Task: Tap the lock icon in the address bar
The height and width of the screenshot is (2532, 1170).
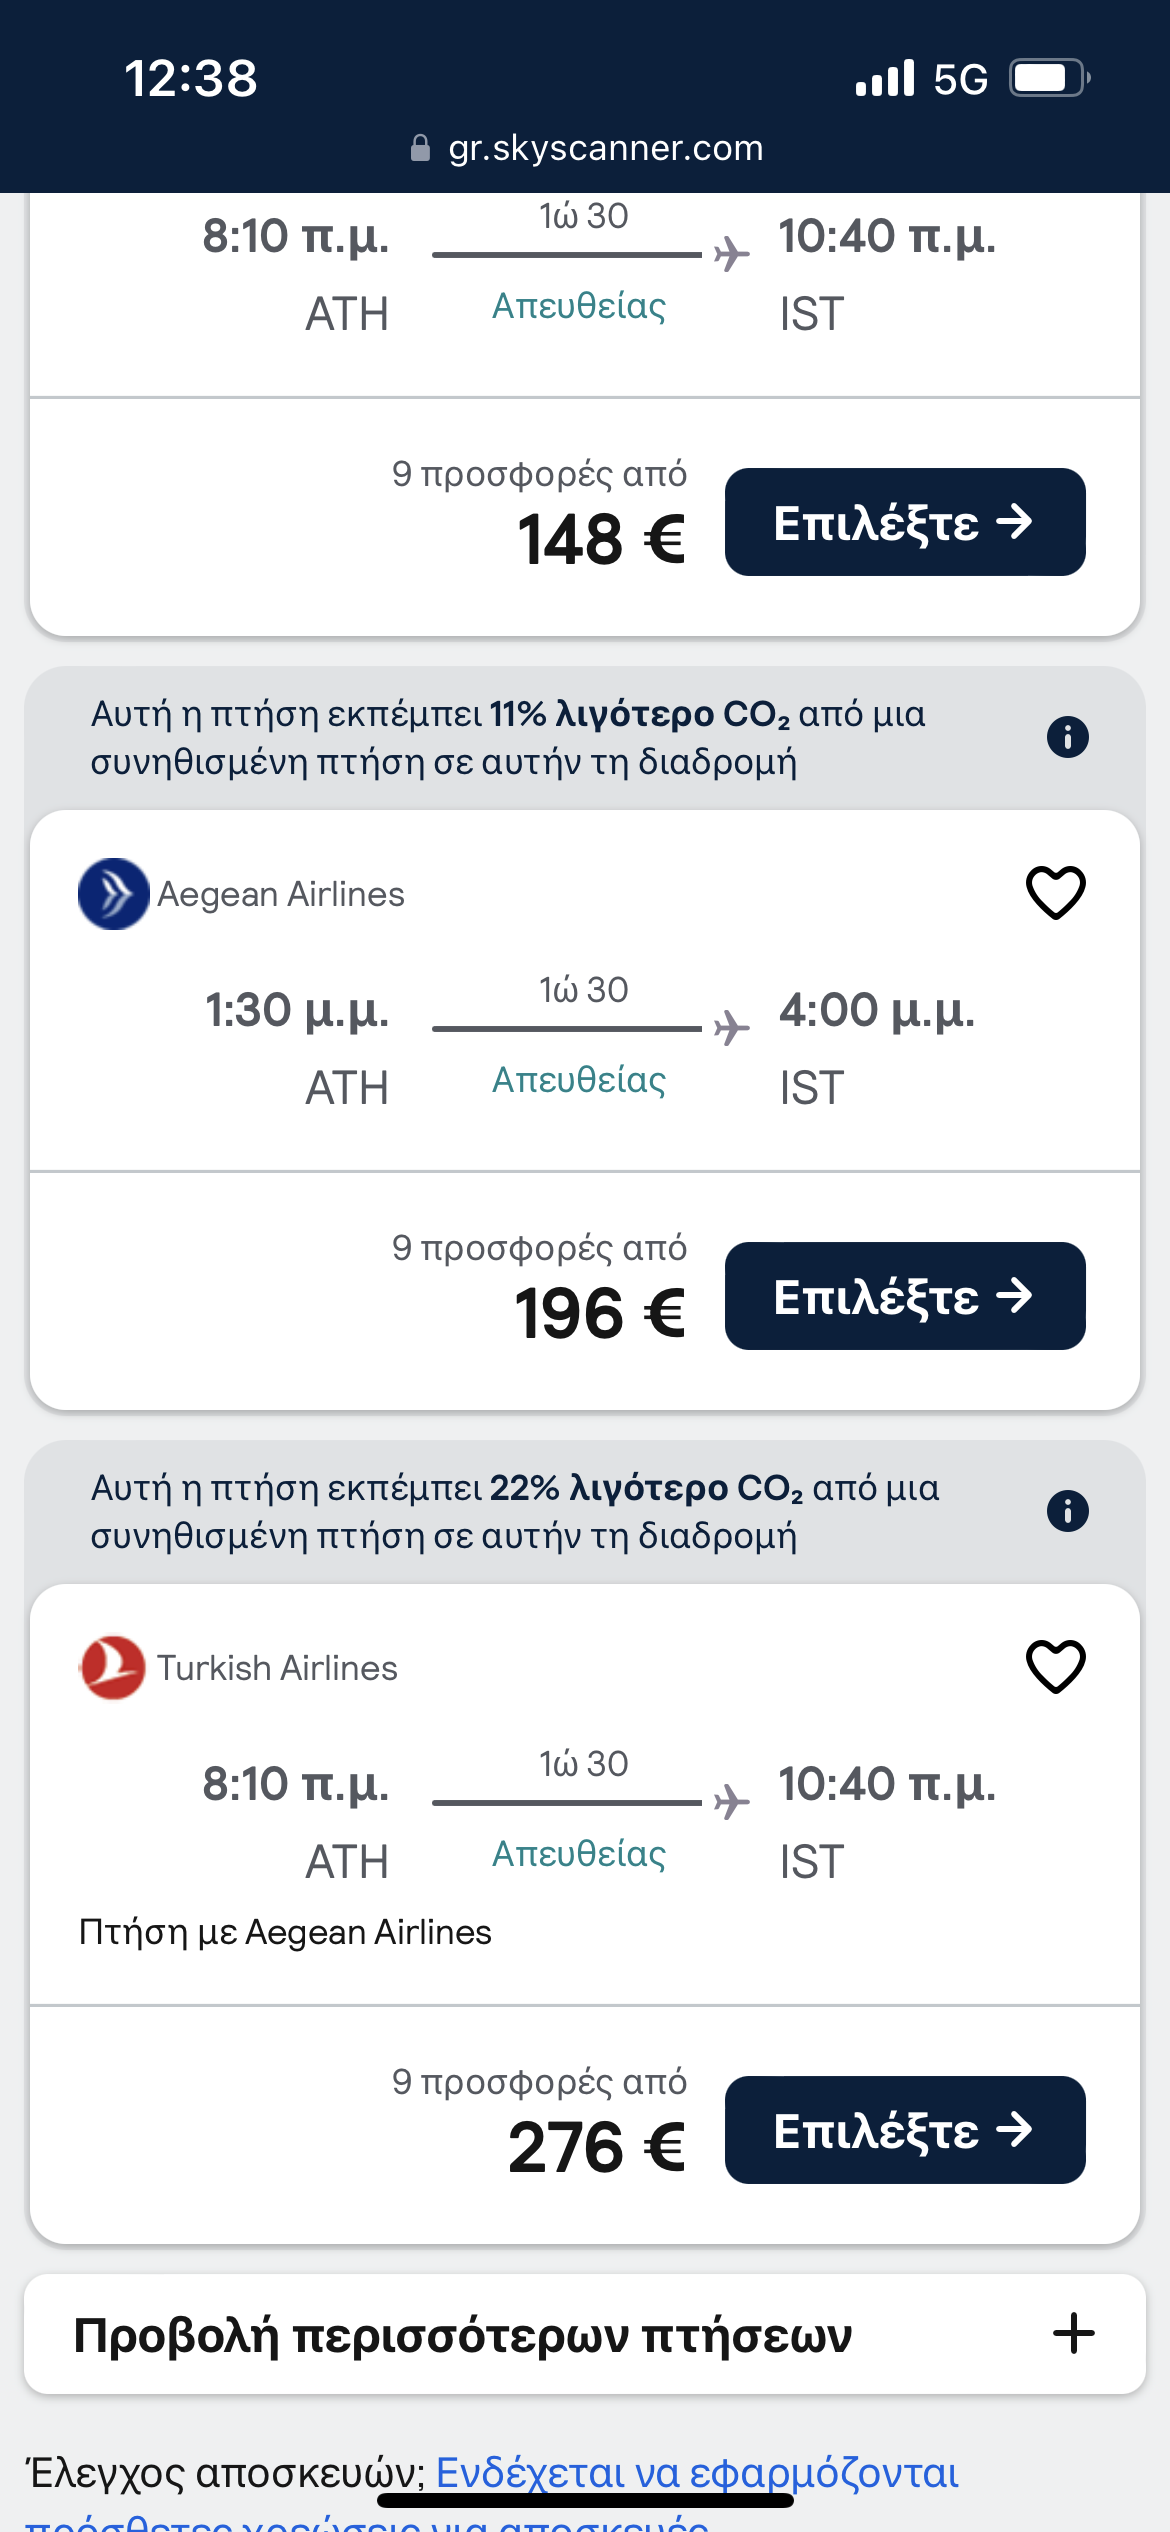Action: (421, 149)
